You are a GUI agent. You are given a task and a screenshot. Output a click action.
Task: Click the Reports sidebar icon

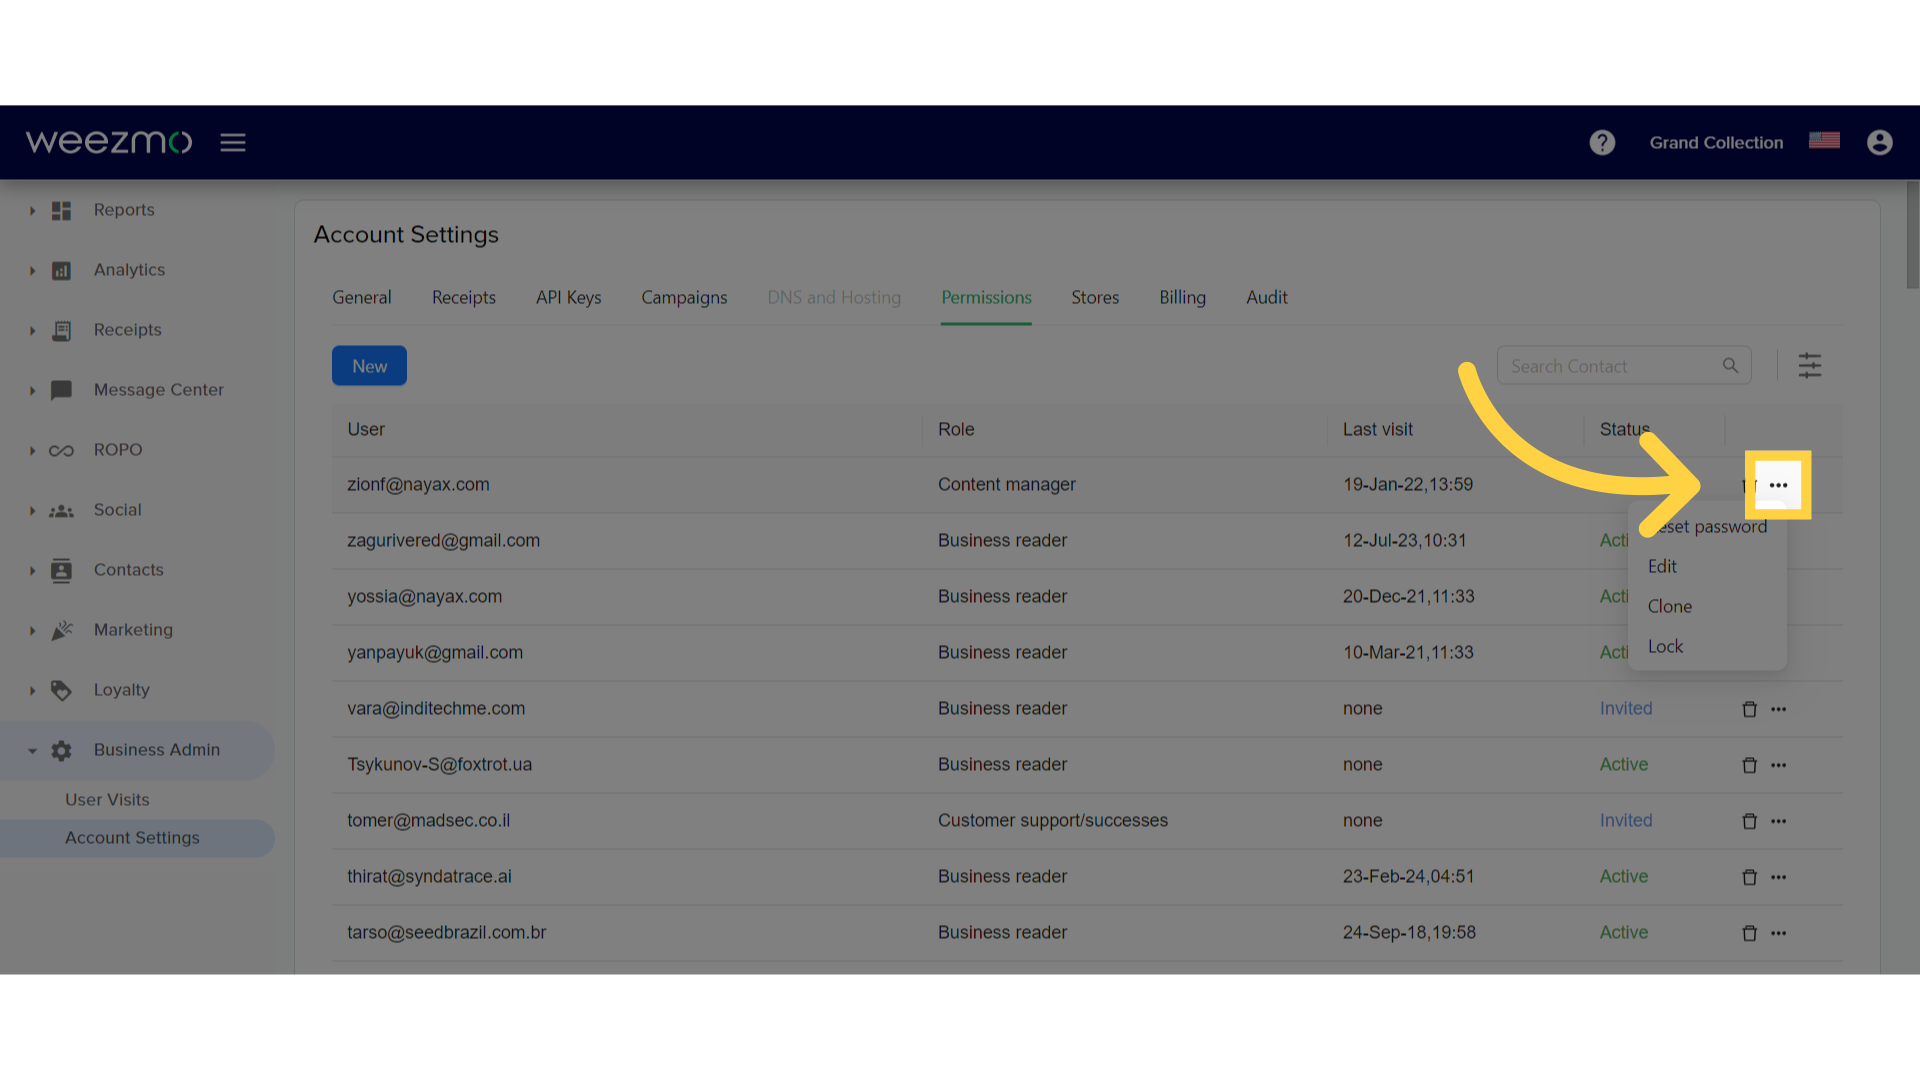pyautogui.click(x=61, y=210)
